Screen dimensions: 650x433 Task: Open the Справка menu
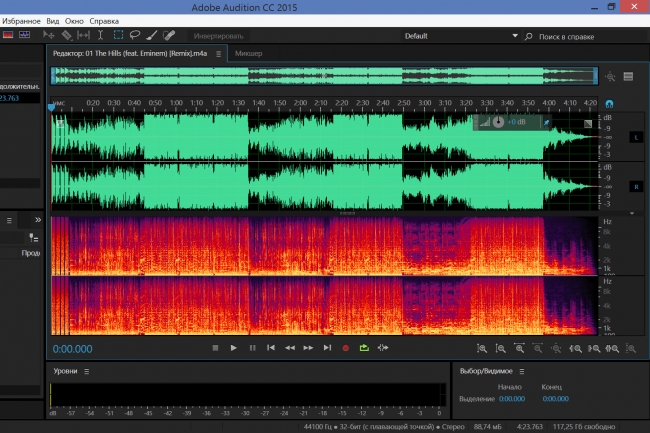[104, 21]
